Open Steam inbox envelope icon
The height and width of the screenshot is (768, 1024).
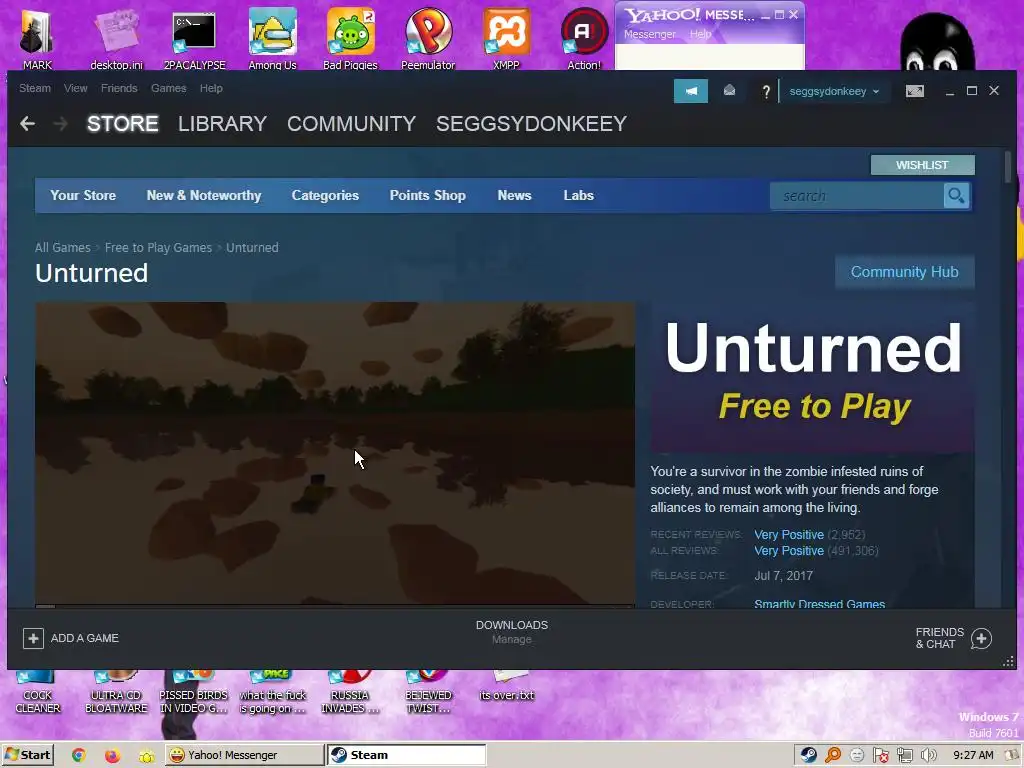coord(729,91)
